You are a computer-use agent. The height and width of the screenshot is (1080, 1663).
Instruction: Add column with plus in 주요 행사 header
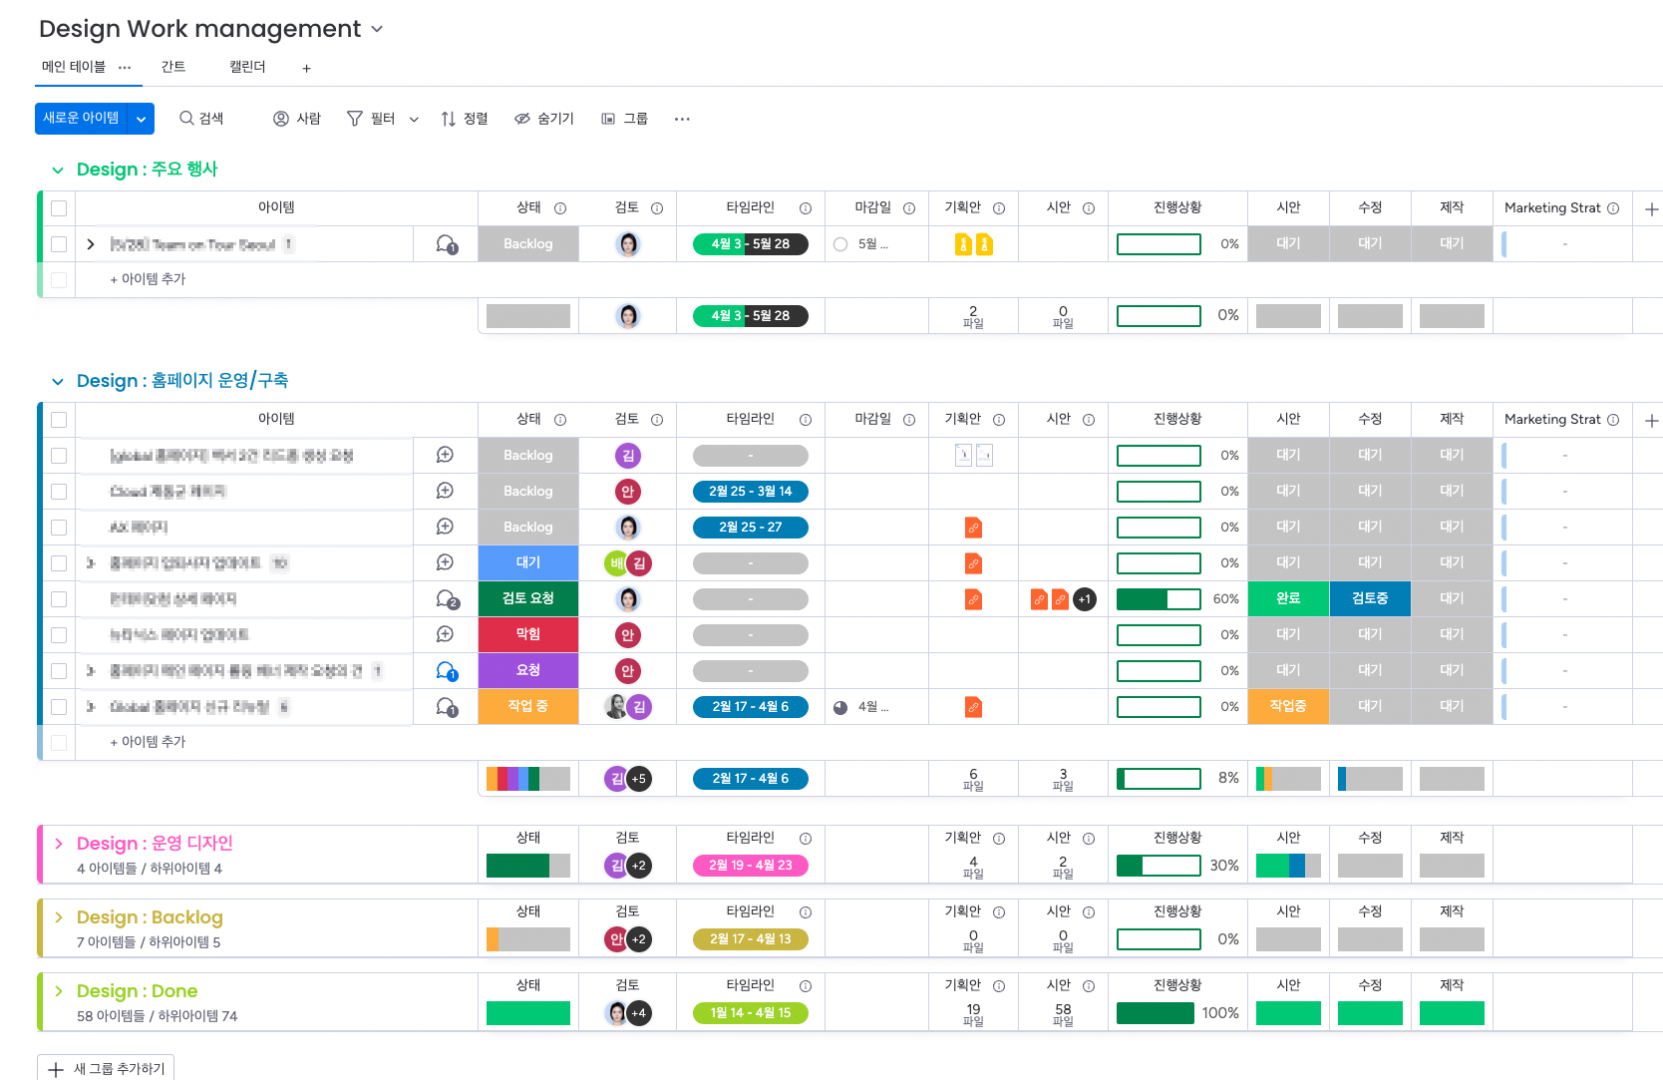pyautogui.click(x=1651, y=209)
